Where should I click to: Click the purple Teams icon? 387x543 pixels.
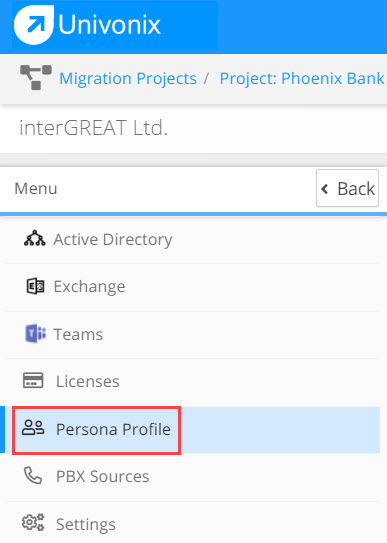coord(35,334)
